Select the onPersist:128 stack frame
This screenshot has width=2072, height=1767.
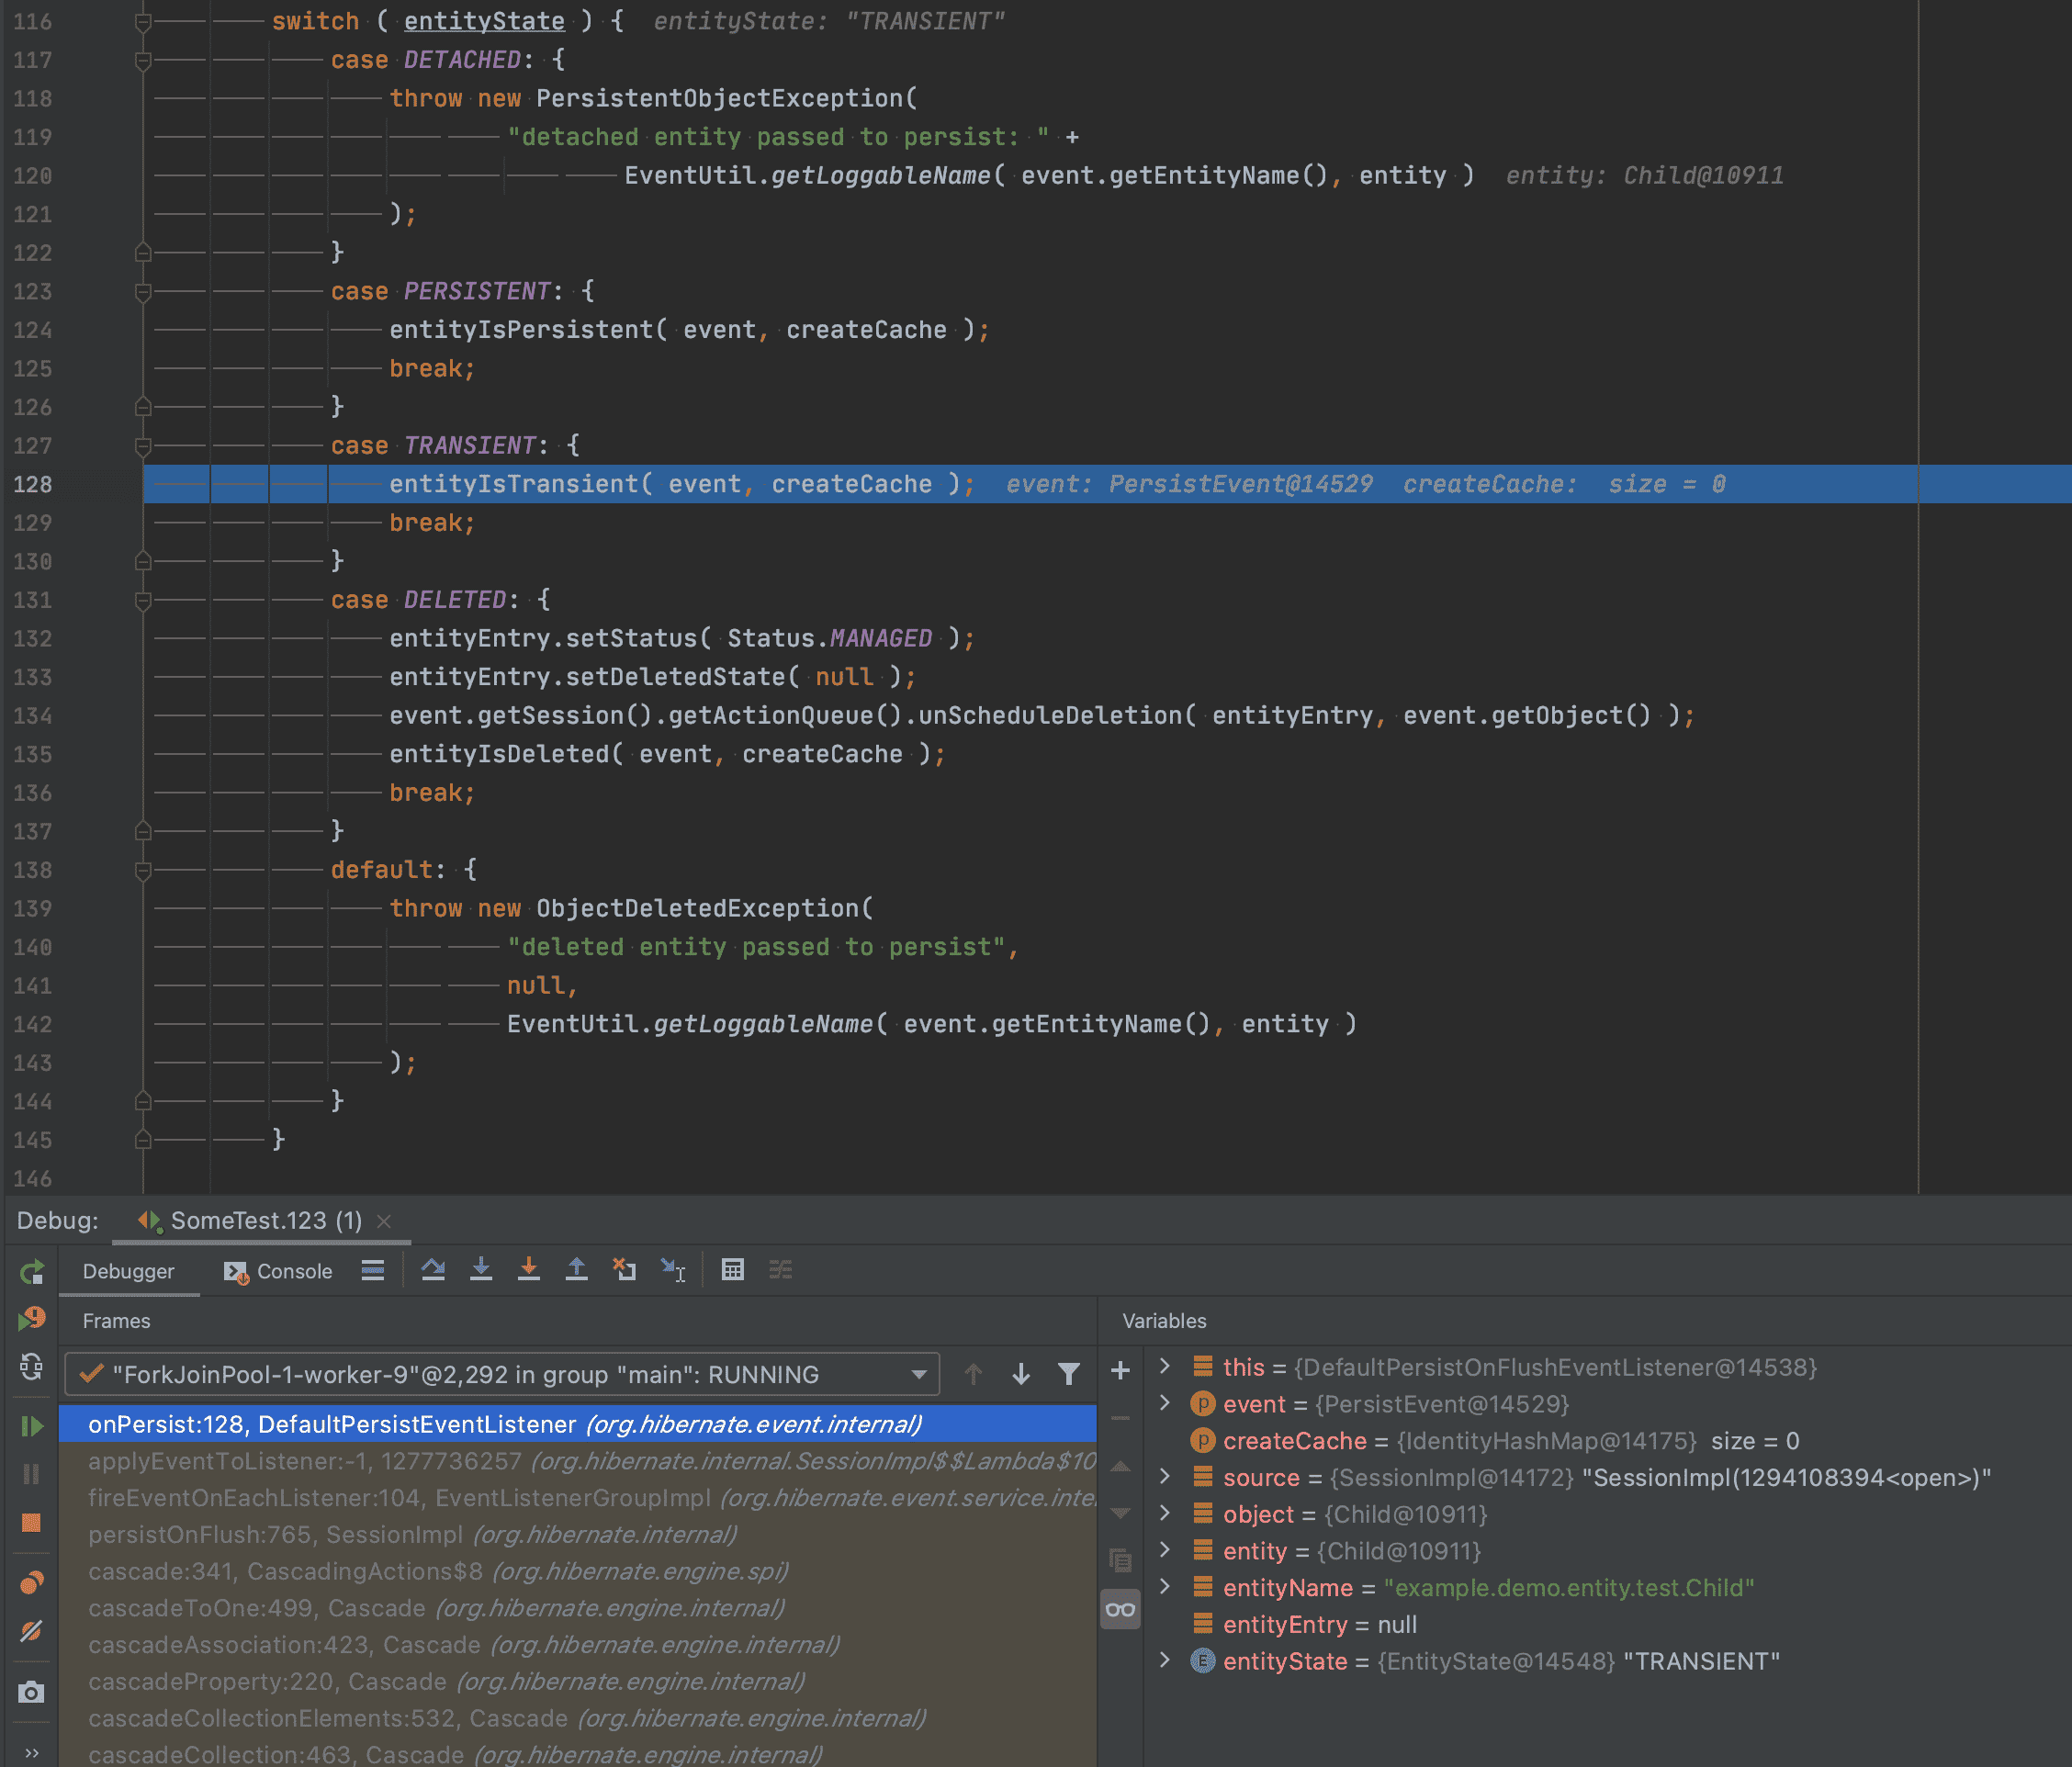(578, 1424)
